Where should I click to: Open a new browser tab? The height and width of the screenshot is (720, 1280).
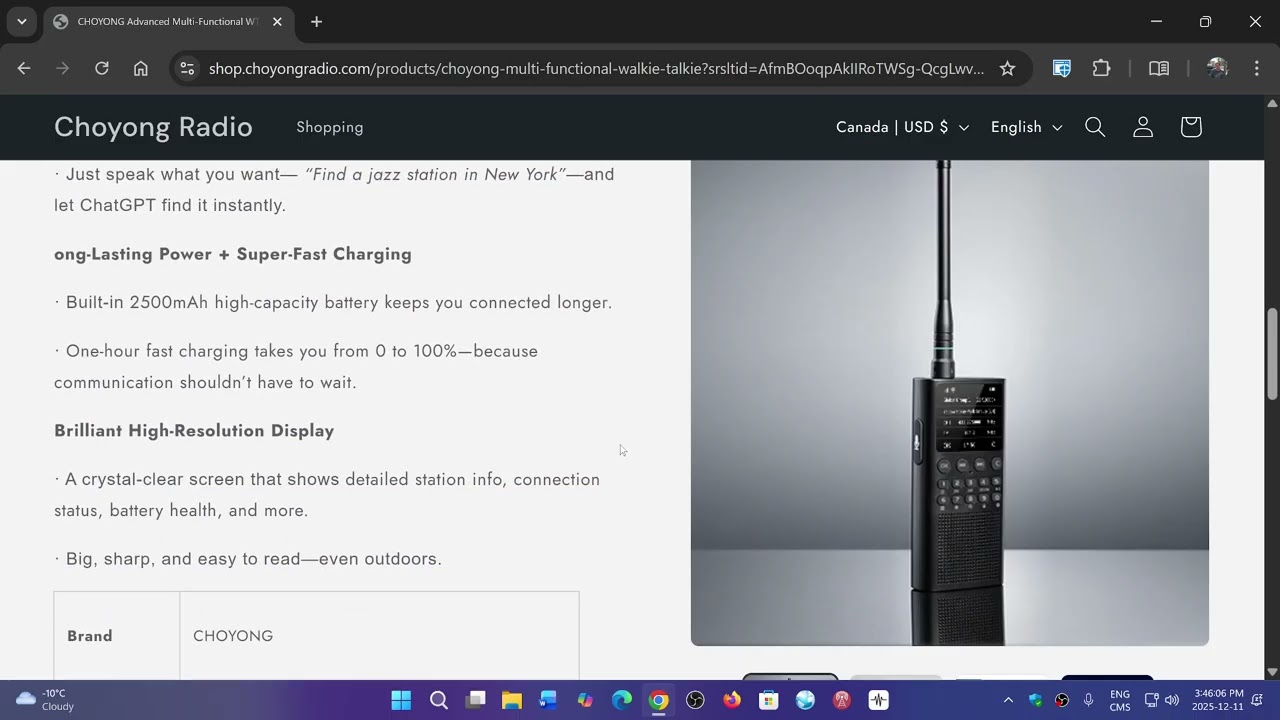(316, 21)
